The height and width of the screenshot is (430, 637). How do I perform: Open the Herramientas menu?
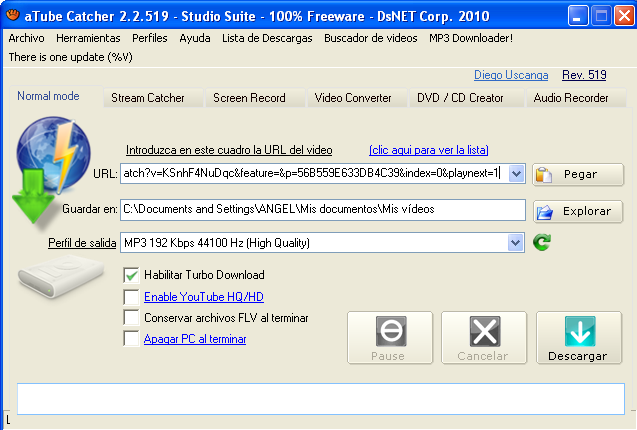[x=88, y=38]
